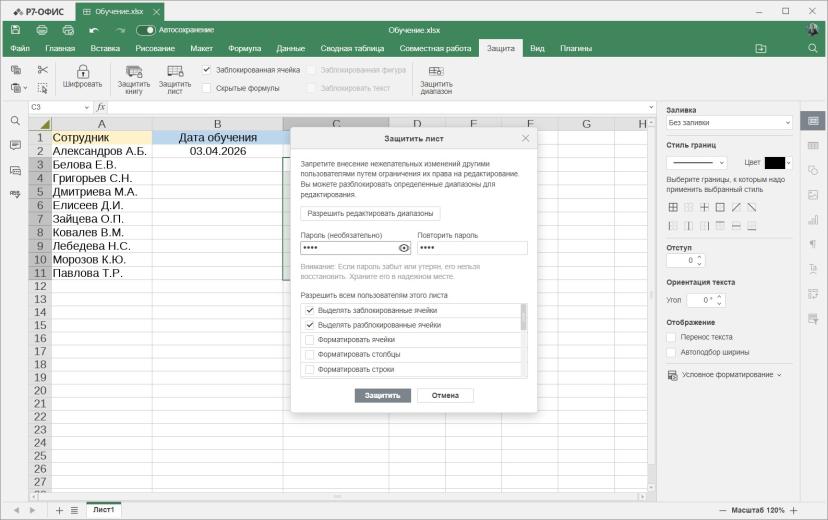Image resolution: width=828 pixels, height=520 pixels.
Task: Zoom in with the plus button
Action: pos(794,510)
